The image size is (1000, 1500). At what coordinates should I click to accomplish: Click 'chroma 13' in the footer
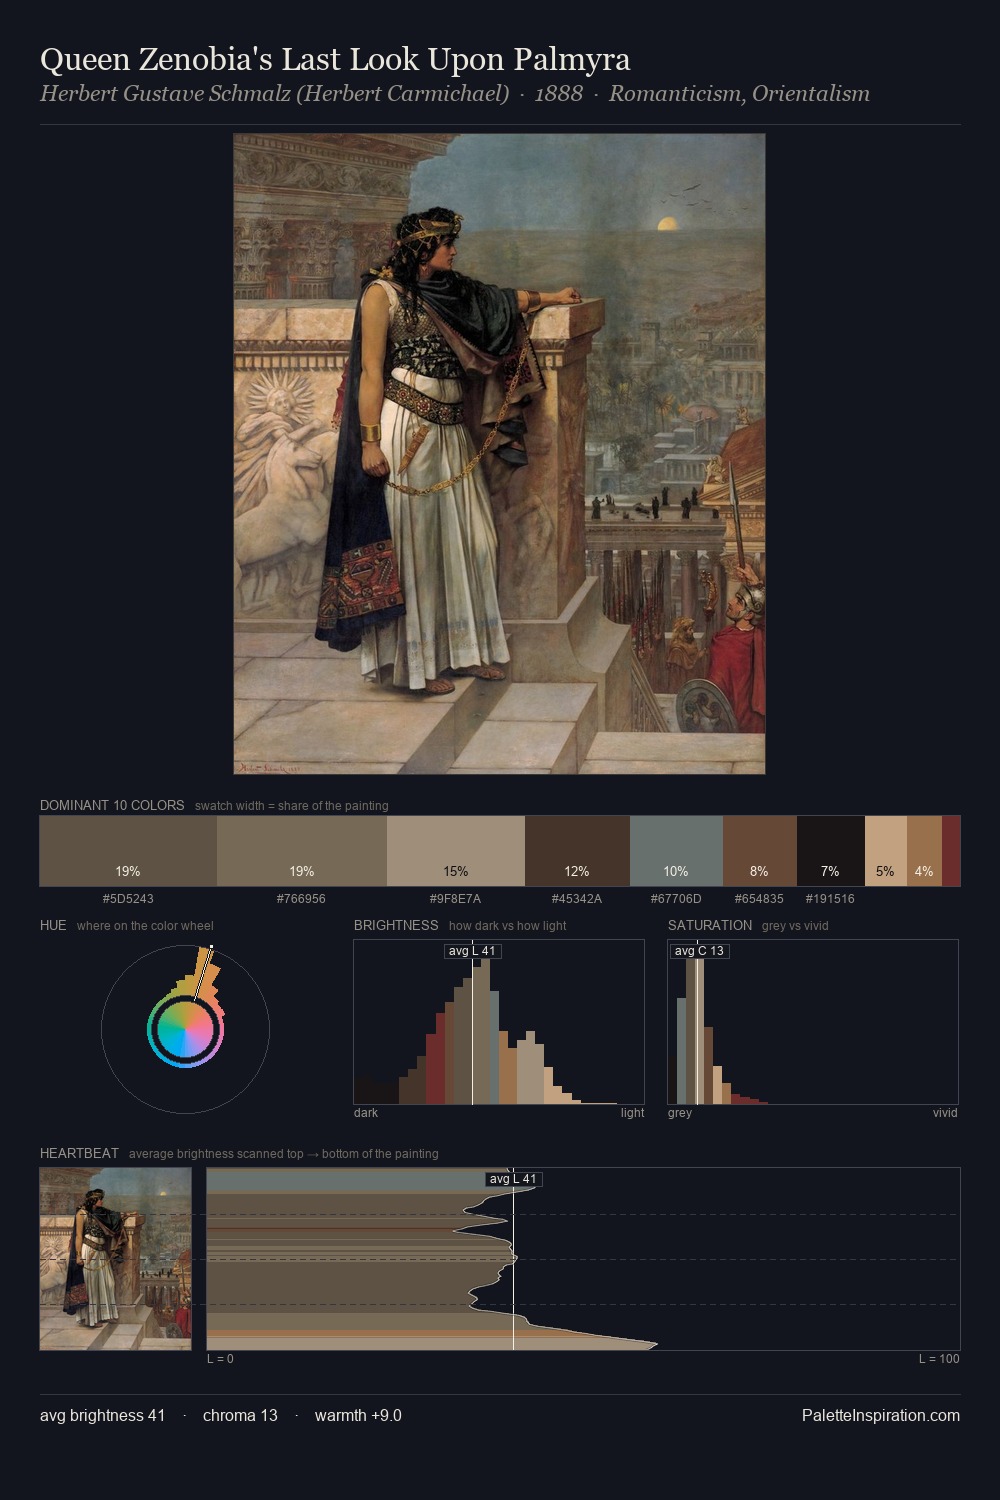240,1415
